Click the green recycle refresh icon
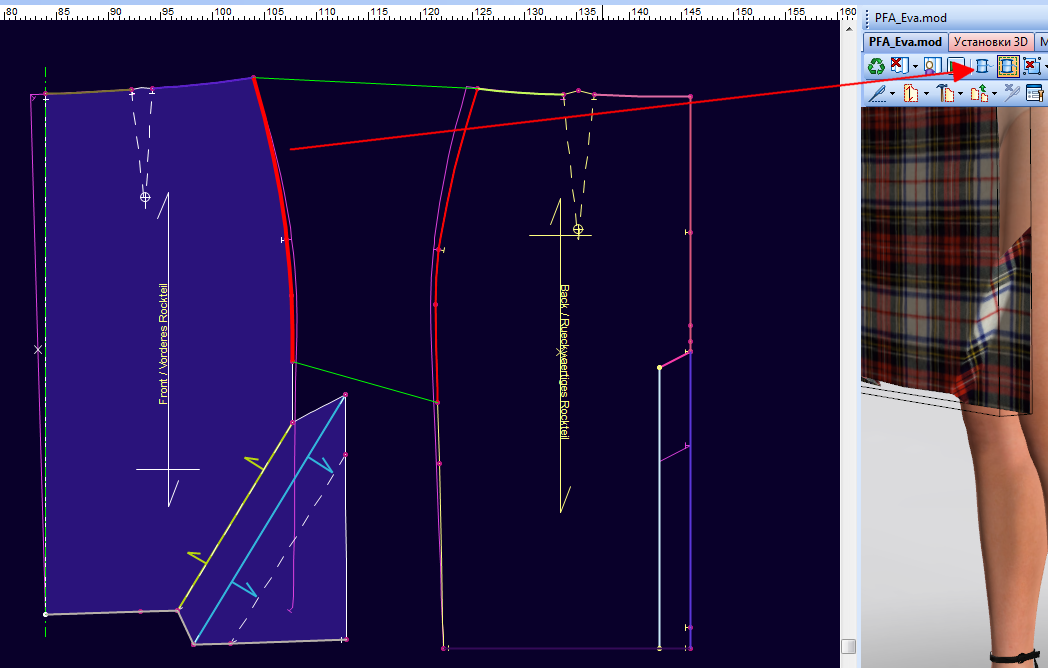This screenshot has height=668, width=1048. (x=876, y=67)
